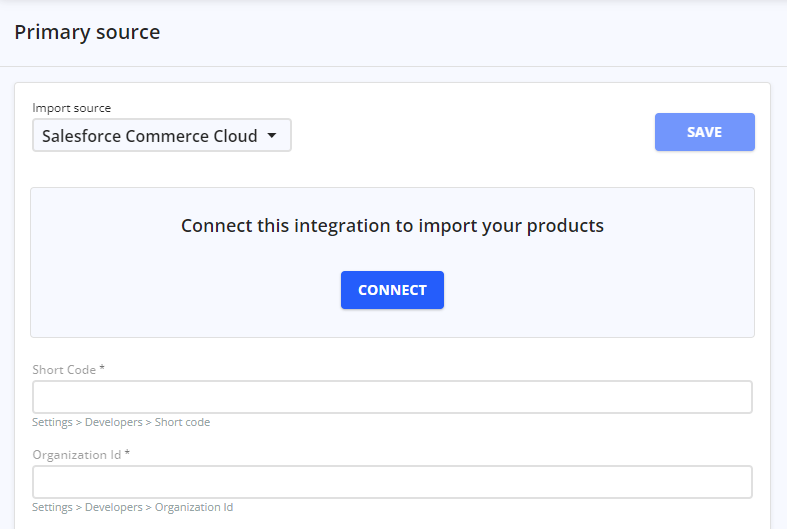
Task: Click the 'Settings > Developers > Short code' hint
Action: tap(121, 422)
